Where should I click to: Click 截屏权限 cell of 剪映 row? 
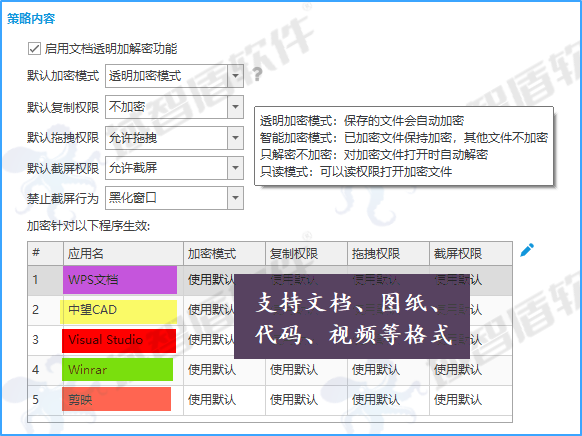[x=471, y=400]
